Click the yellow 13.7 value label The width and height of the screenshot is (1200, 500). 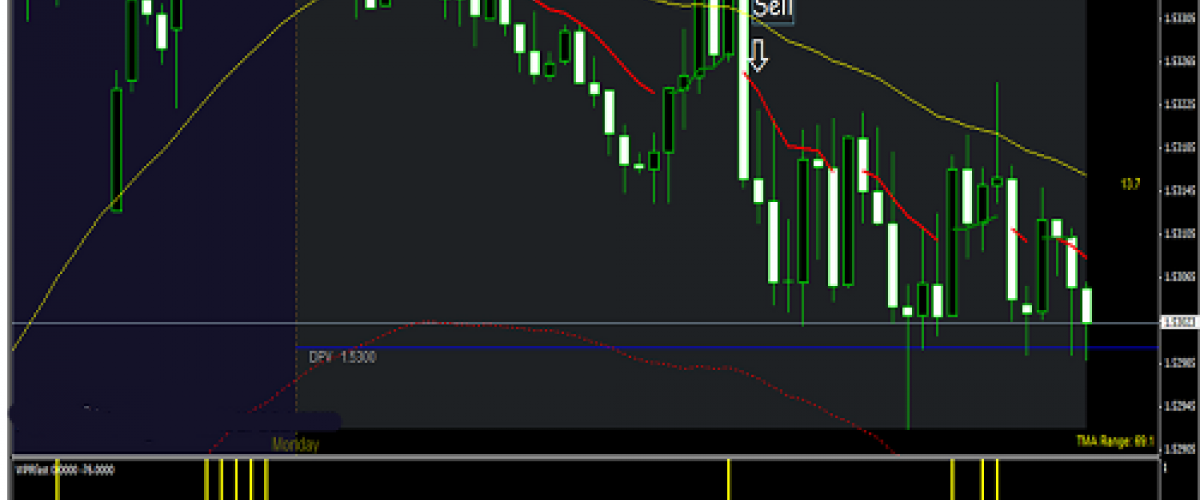click(1128, 184)
